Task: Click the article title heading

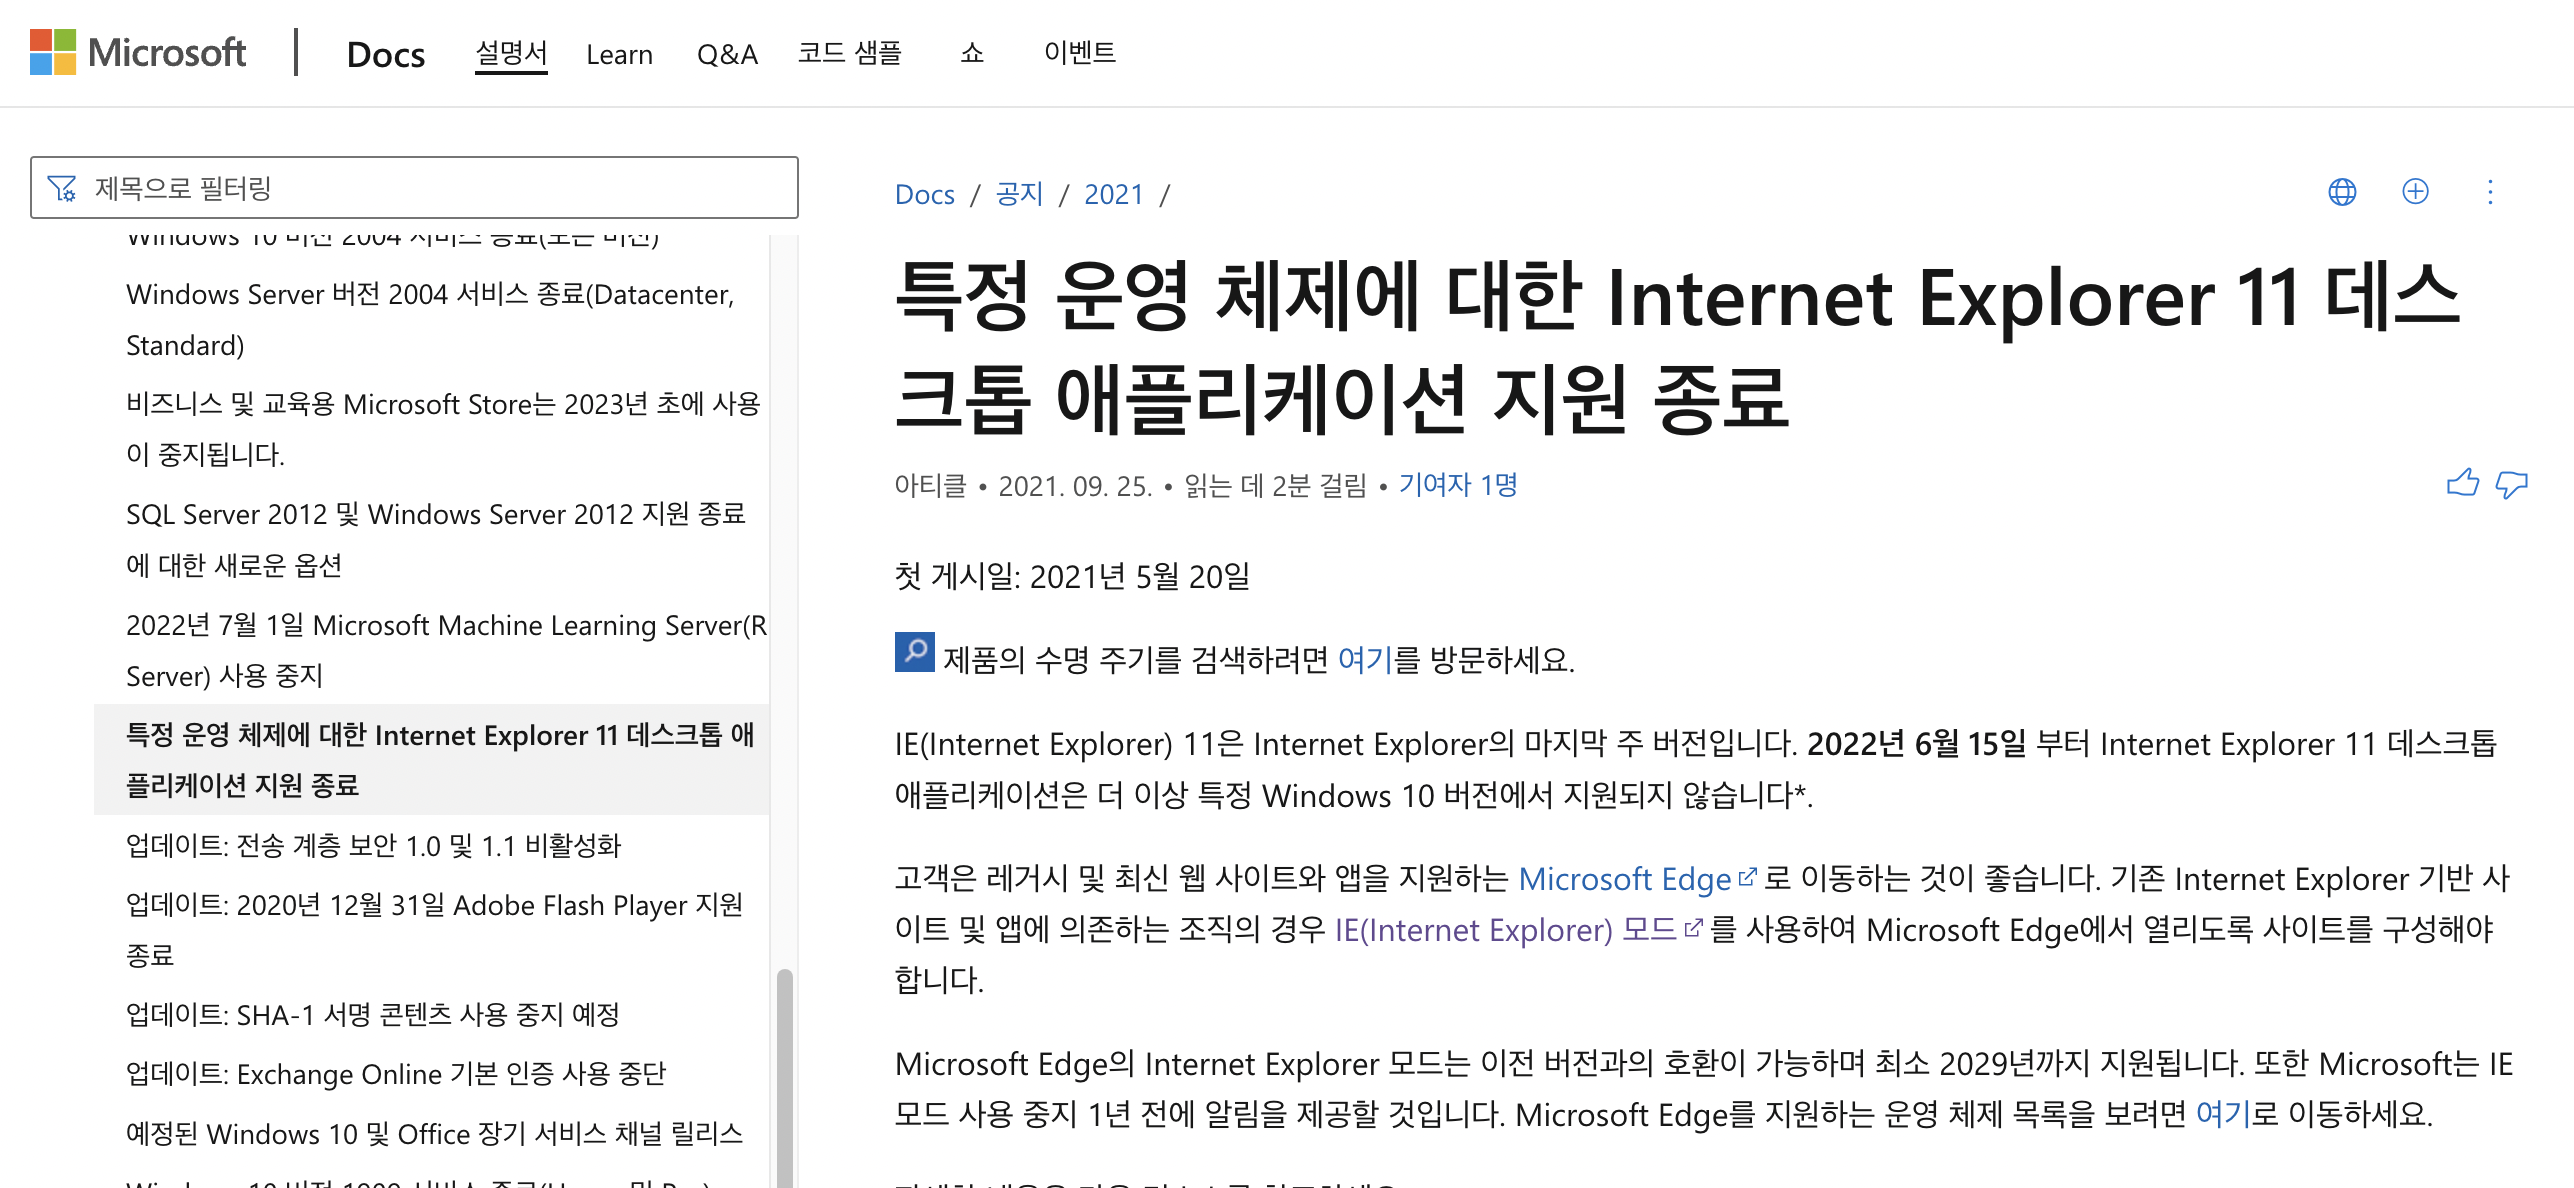Action: pos(1677,347)
